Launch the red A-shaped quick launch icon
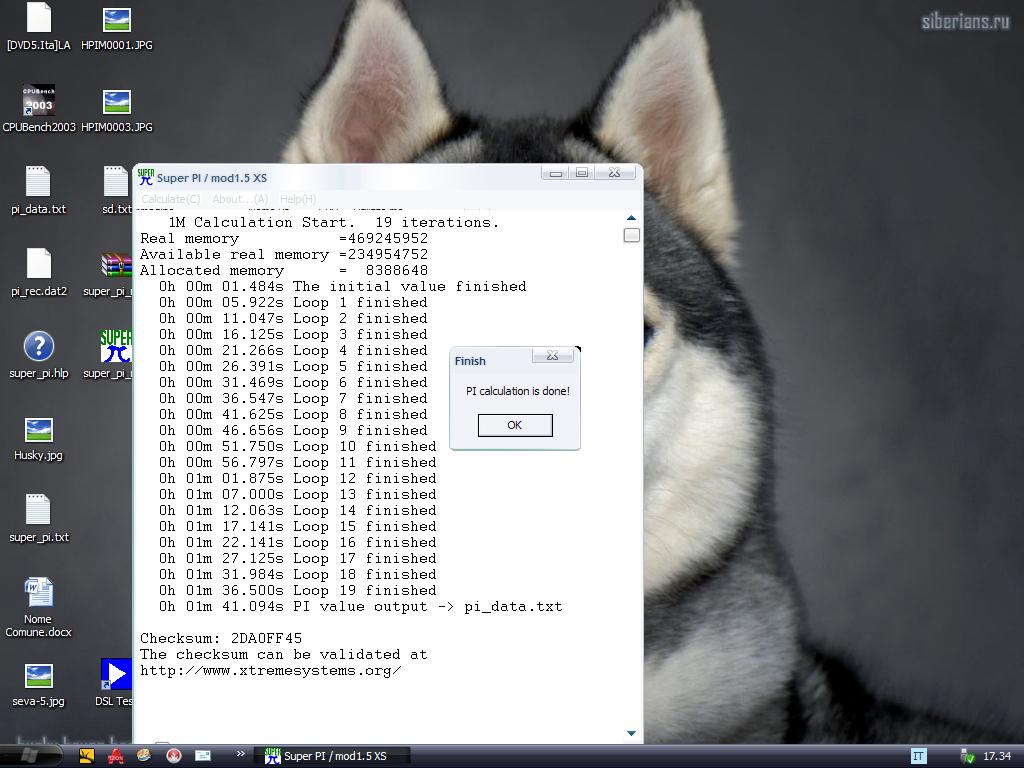This screenshot has height=768, width=1024. click(116, 756)
